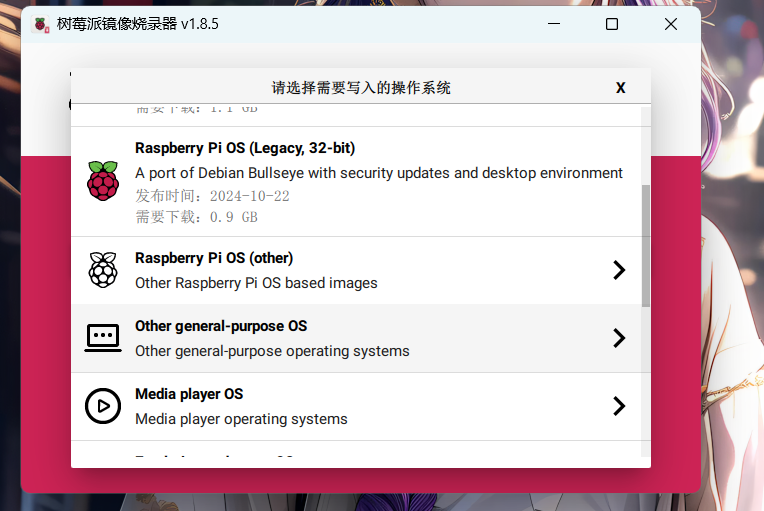Click release date 2024-10-22 line
The image size is (764, 511).
(x=212, y=196)
